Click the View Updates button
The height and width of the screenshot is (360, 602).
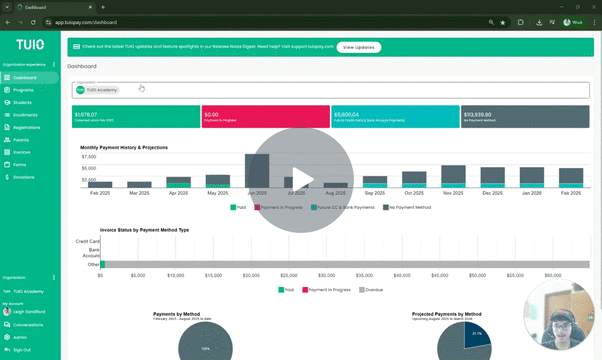coord(359,47)
